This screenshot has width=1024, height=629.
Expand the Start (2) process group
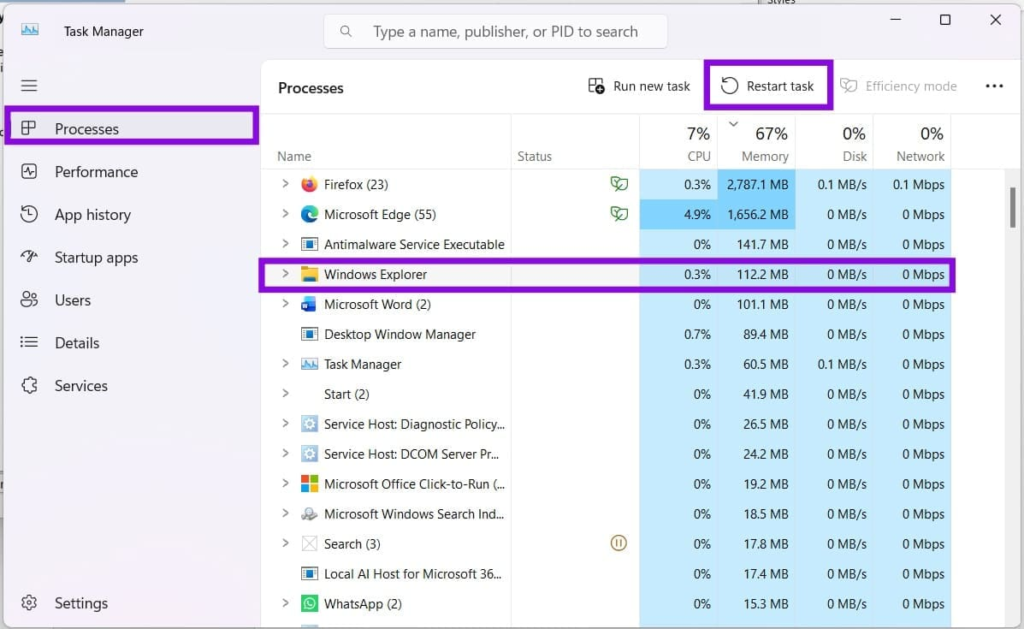coord(285,394)
